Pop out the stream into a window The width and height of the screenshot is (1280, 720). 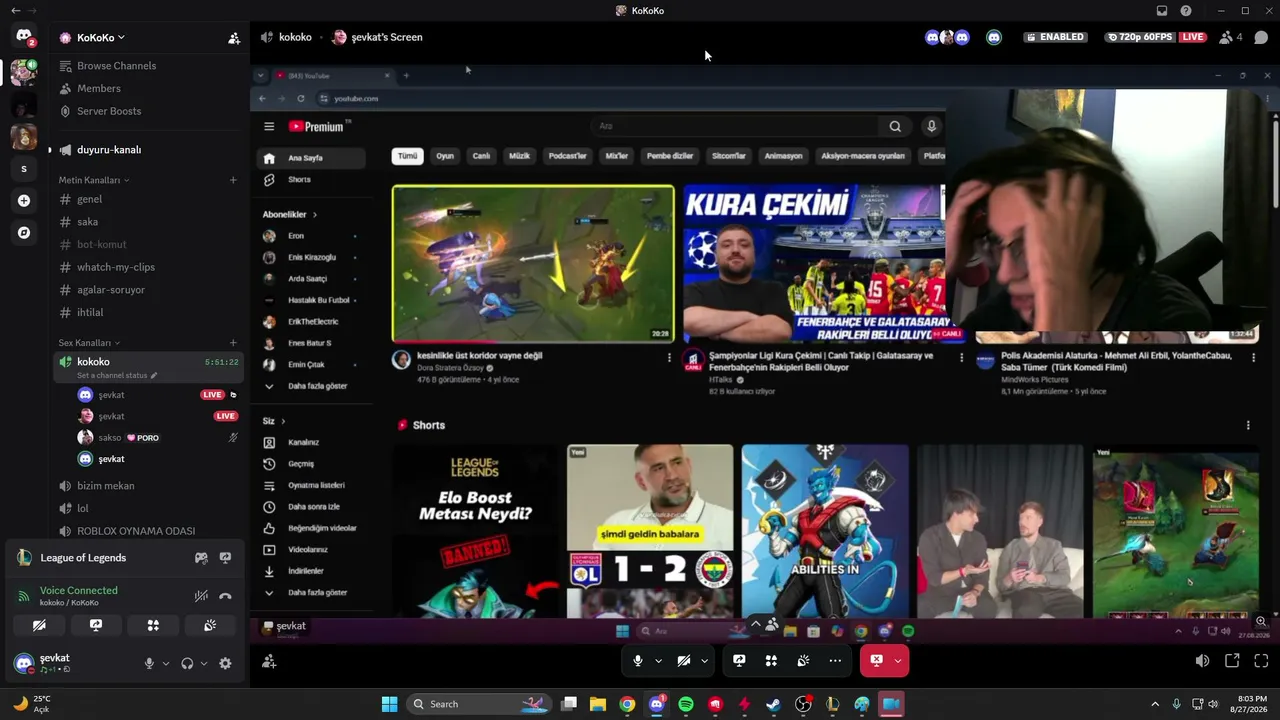pos(1232,661)
